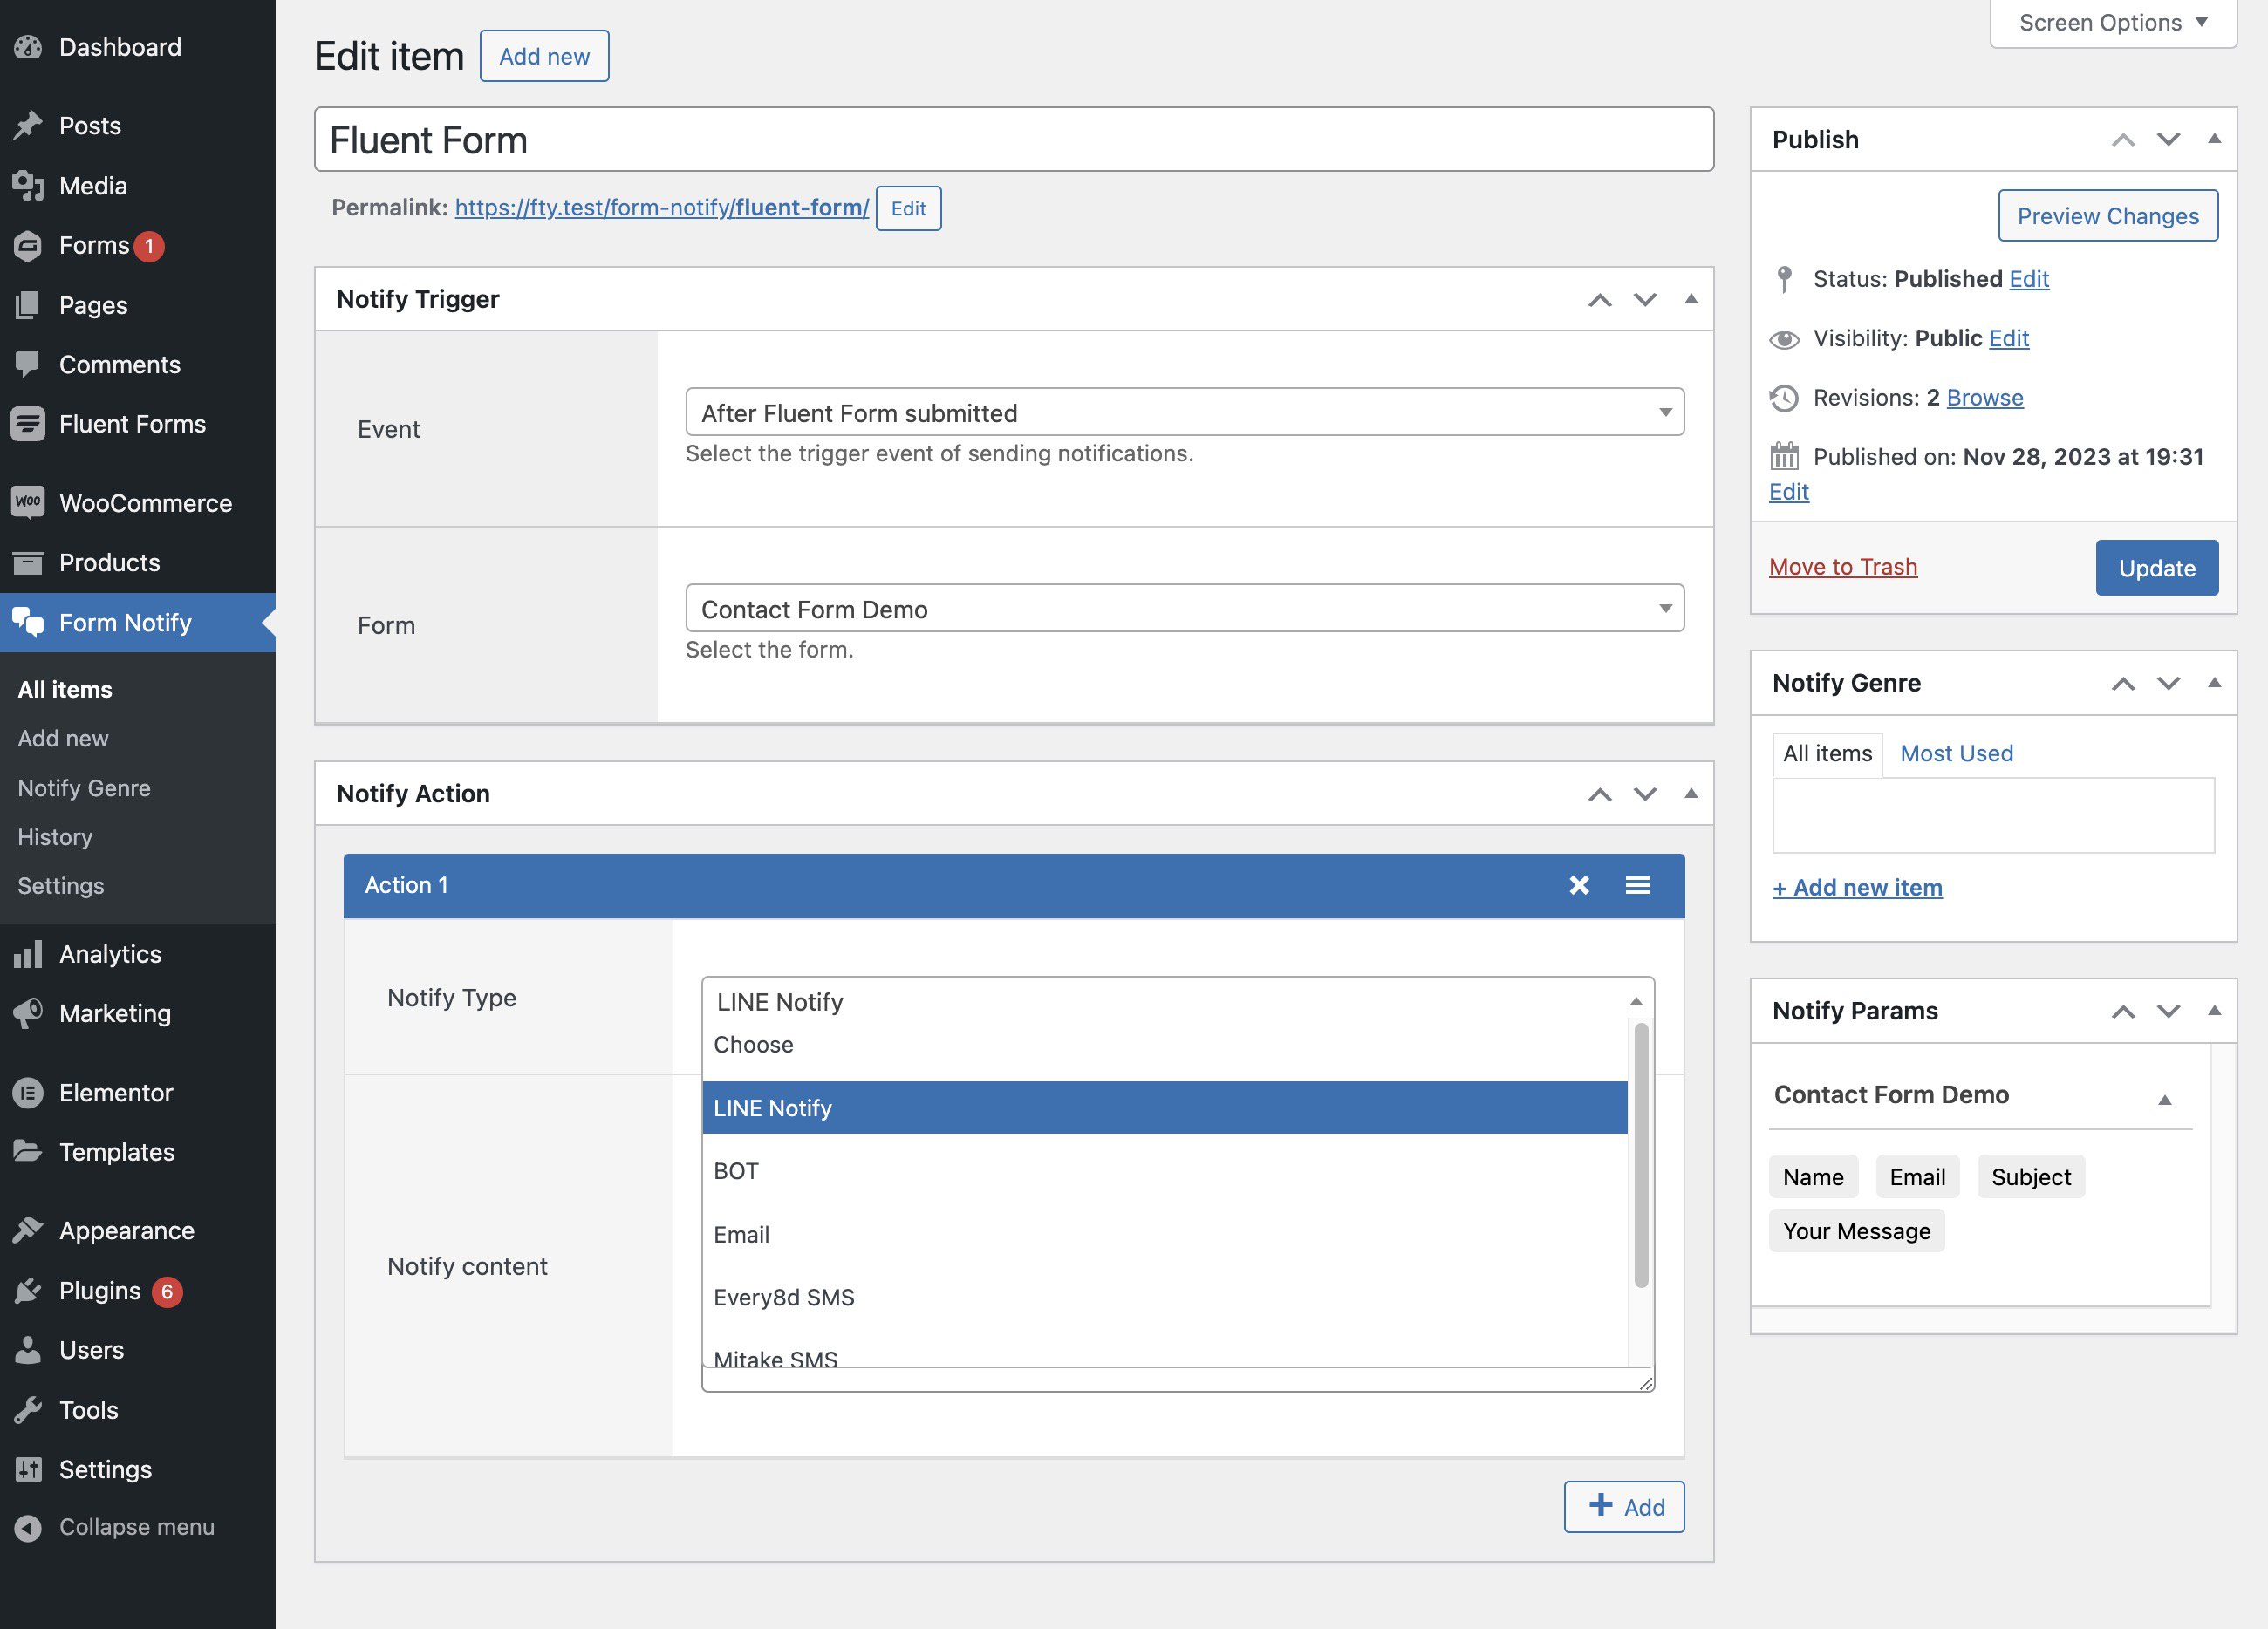Image resolution: width=2268 pixels, height=1629 pixels.
Task: Collapse the Notify Action panel
Action: [x=1691, y=794]
